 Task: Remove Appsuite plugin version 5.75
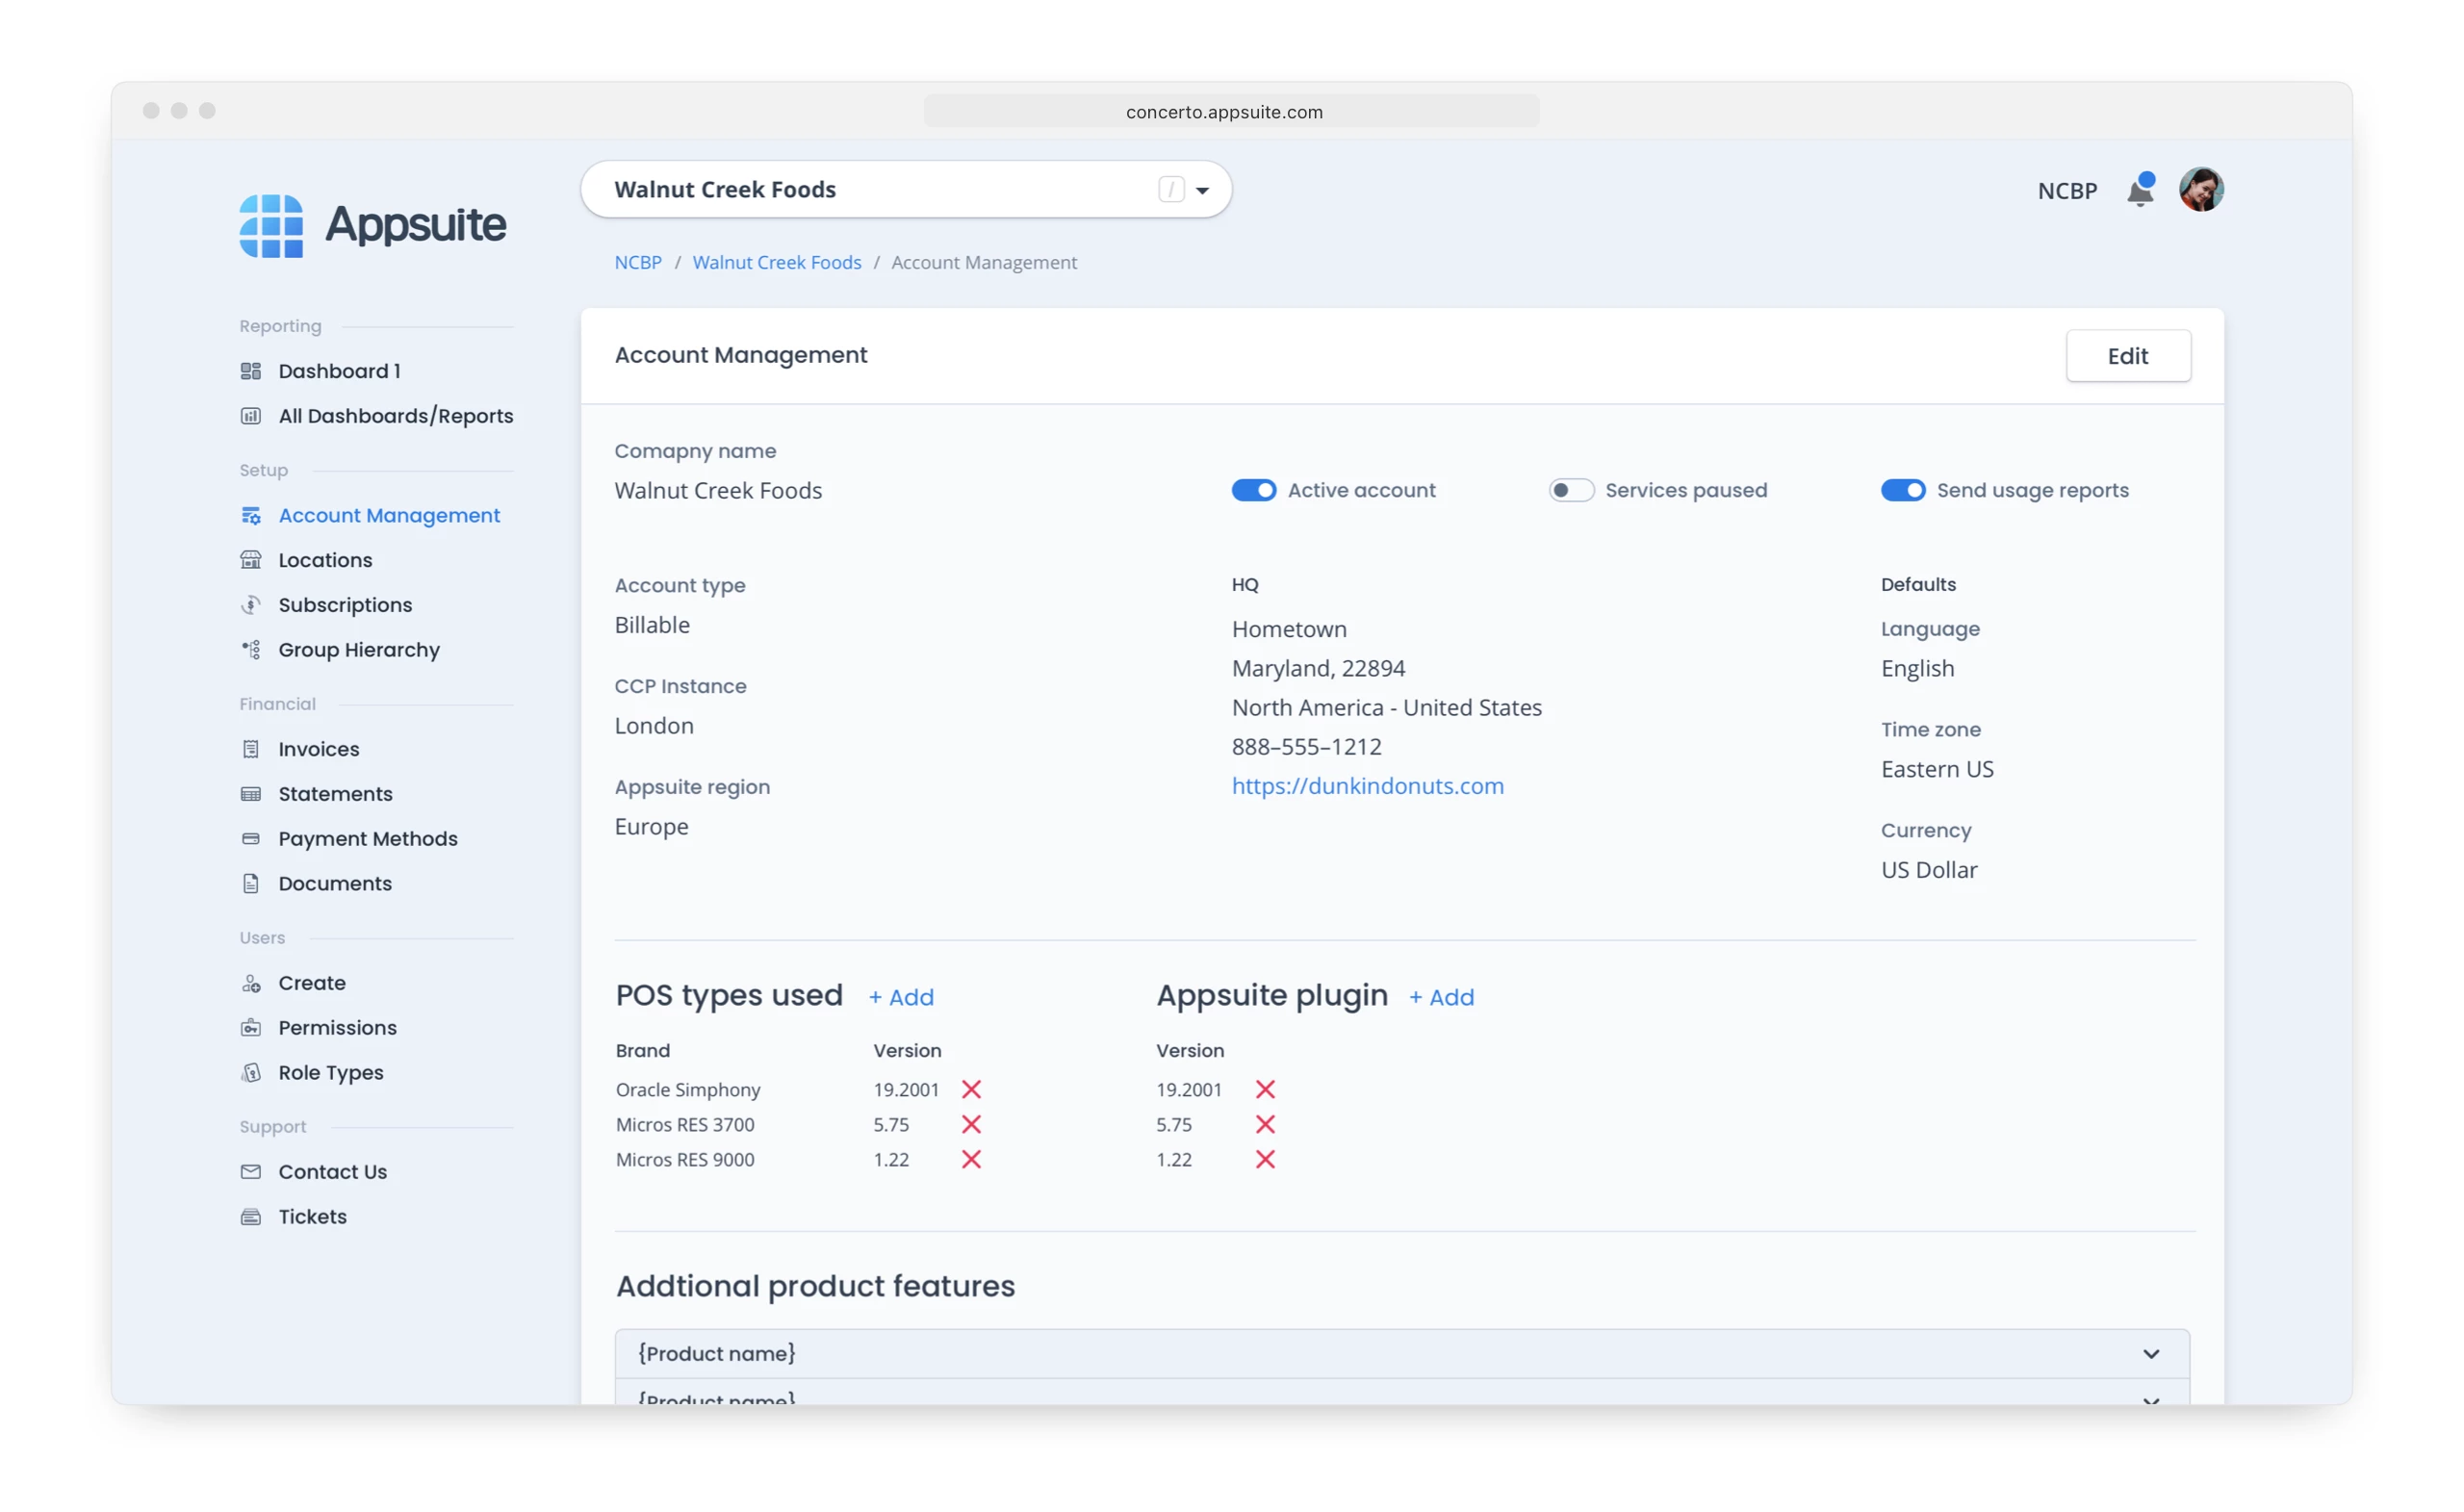tap(1265, 1124)
